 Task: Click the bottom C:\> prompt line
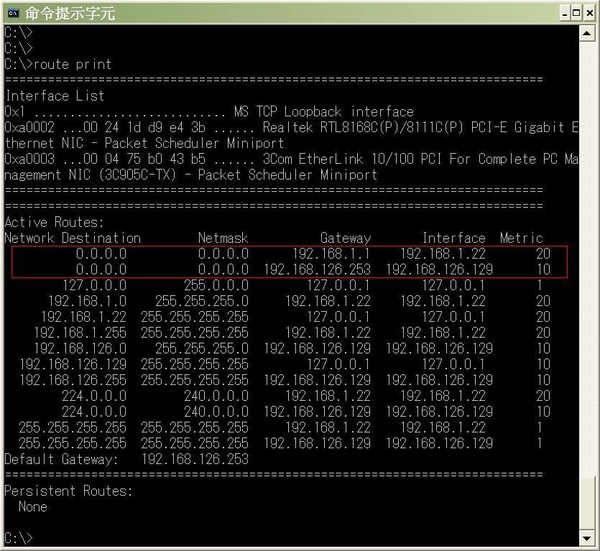(x=18, y=538)
